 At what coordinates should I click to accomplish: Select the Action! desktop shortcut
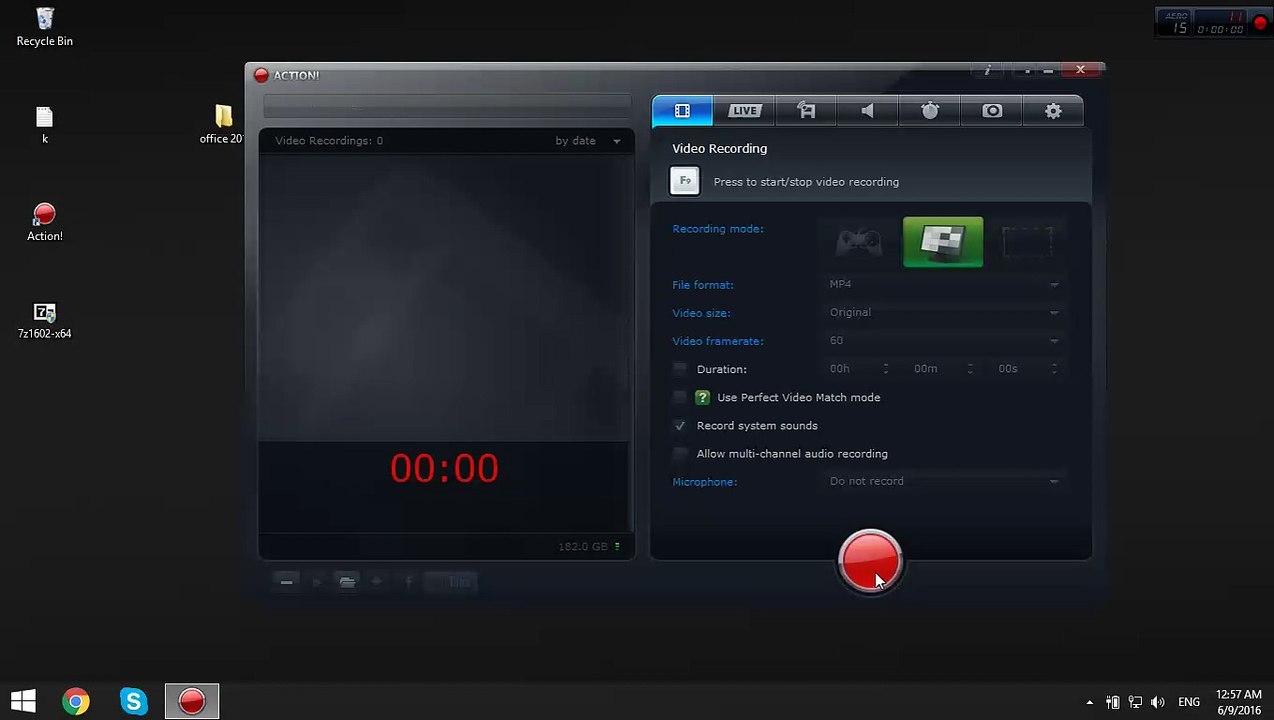[44, 222]
